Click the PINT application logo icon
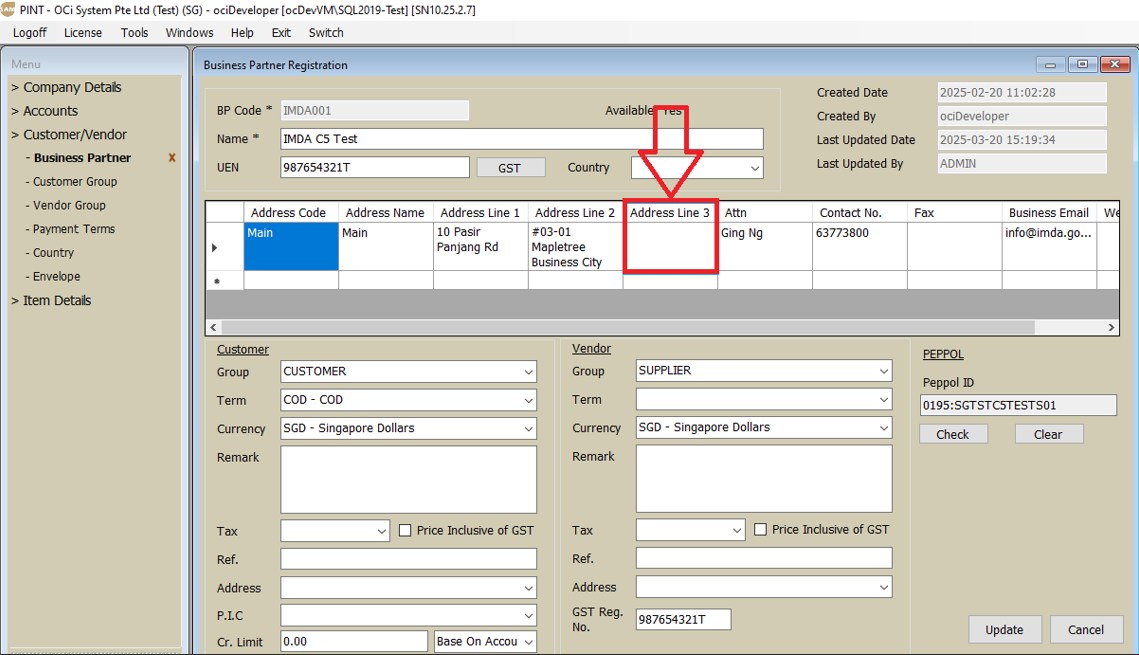The image size is (1139, 655). [8, 9]
